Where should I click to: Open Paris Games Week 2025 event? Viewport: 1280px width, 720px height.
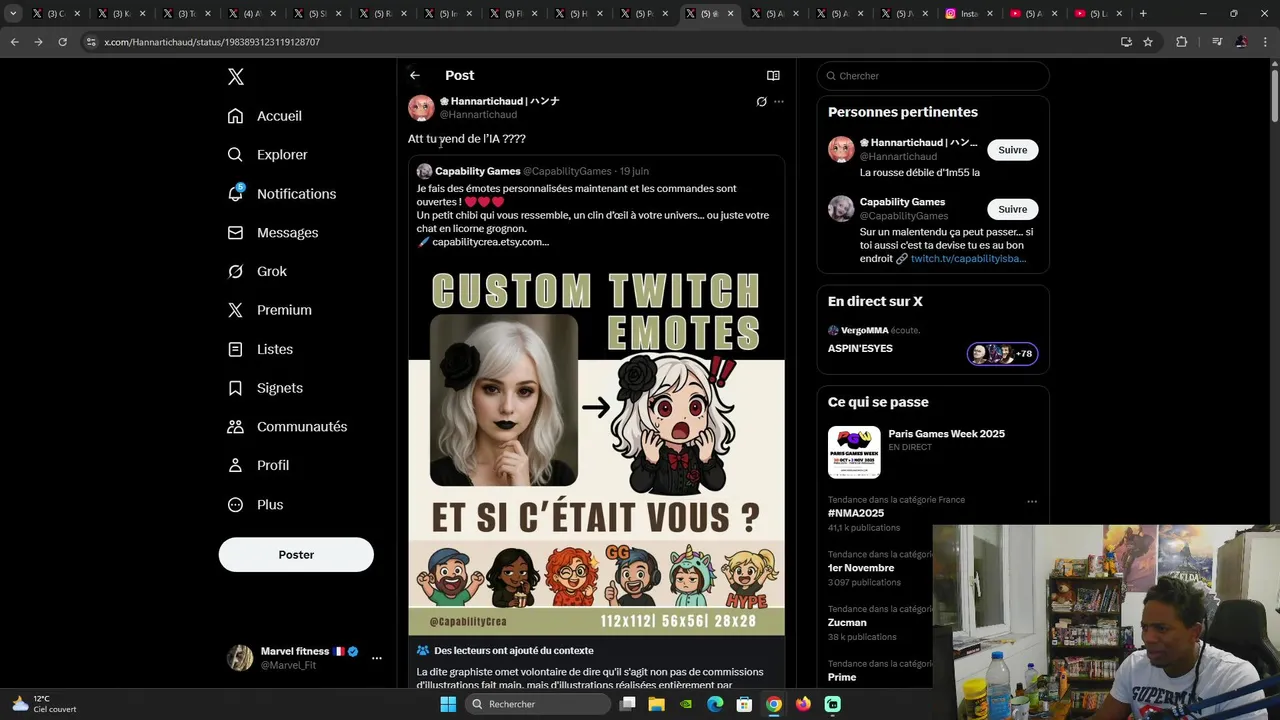coord(946,434)
